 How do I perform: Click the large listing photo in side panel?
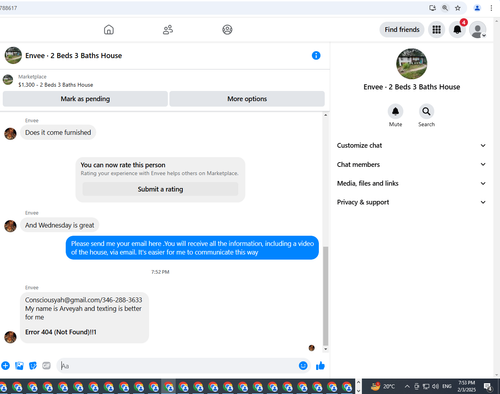(411, 63)
